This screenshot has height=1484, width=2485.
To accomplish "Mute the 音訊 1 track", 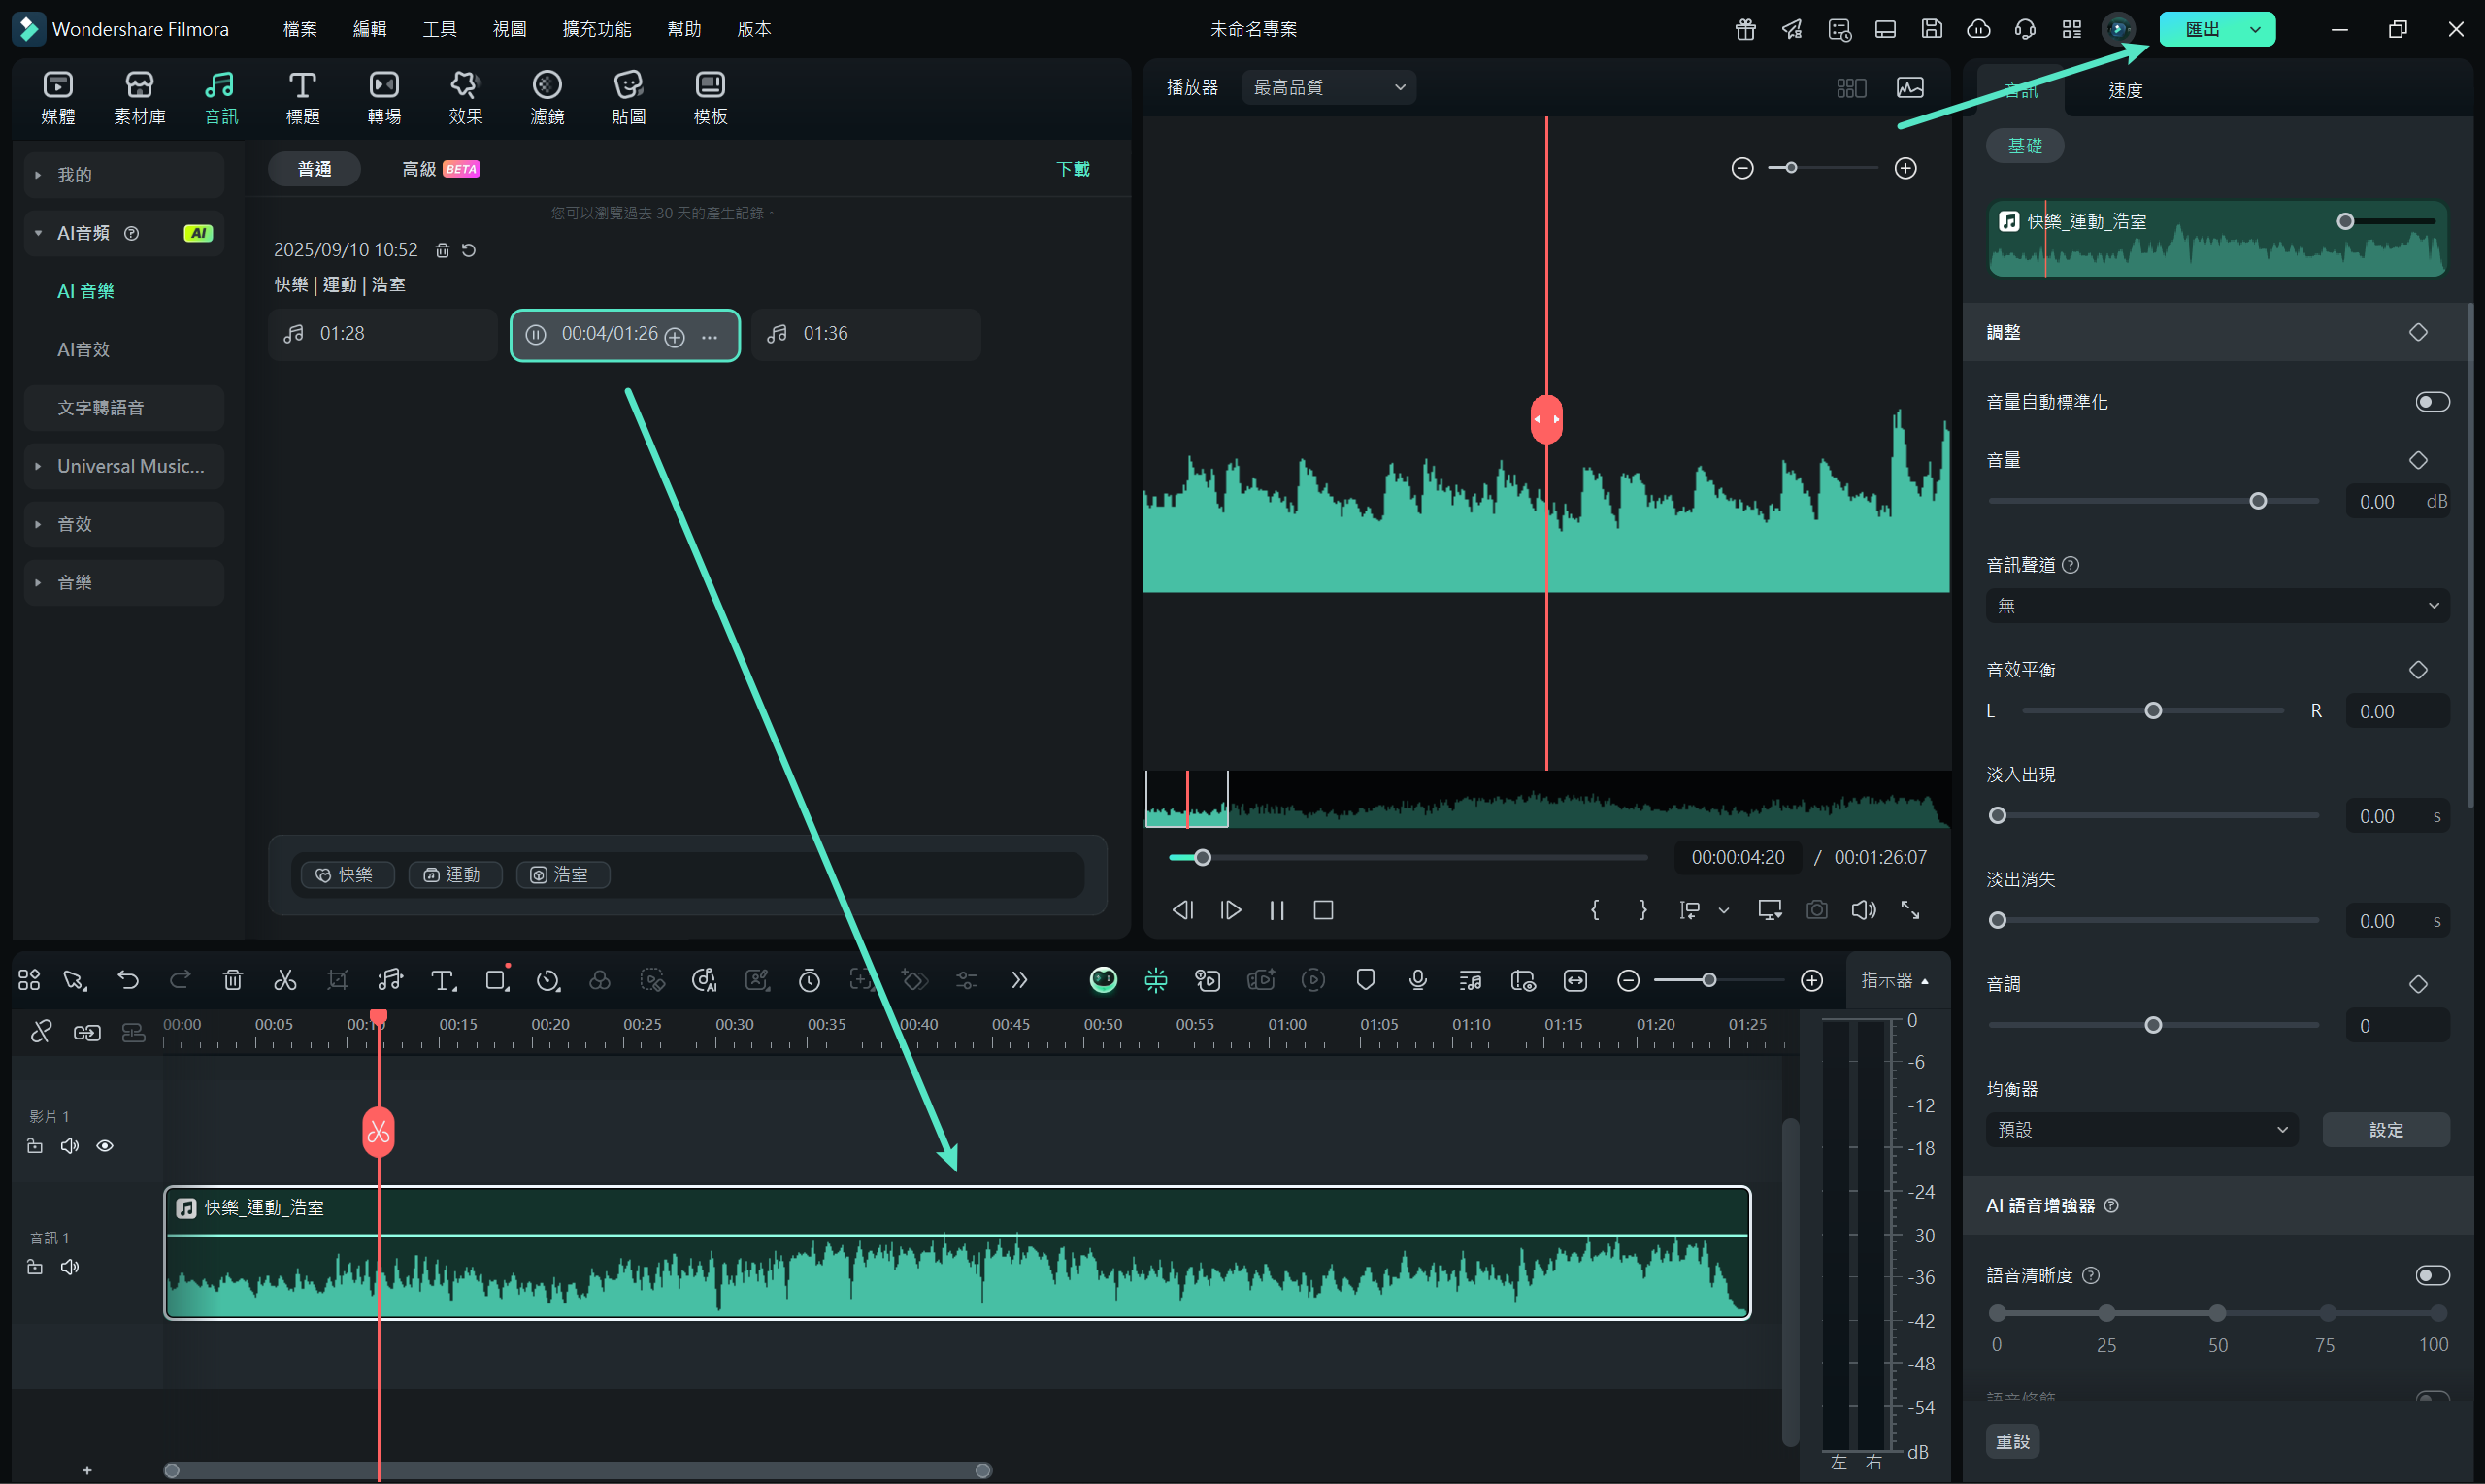I will [69, 1267].
